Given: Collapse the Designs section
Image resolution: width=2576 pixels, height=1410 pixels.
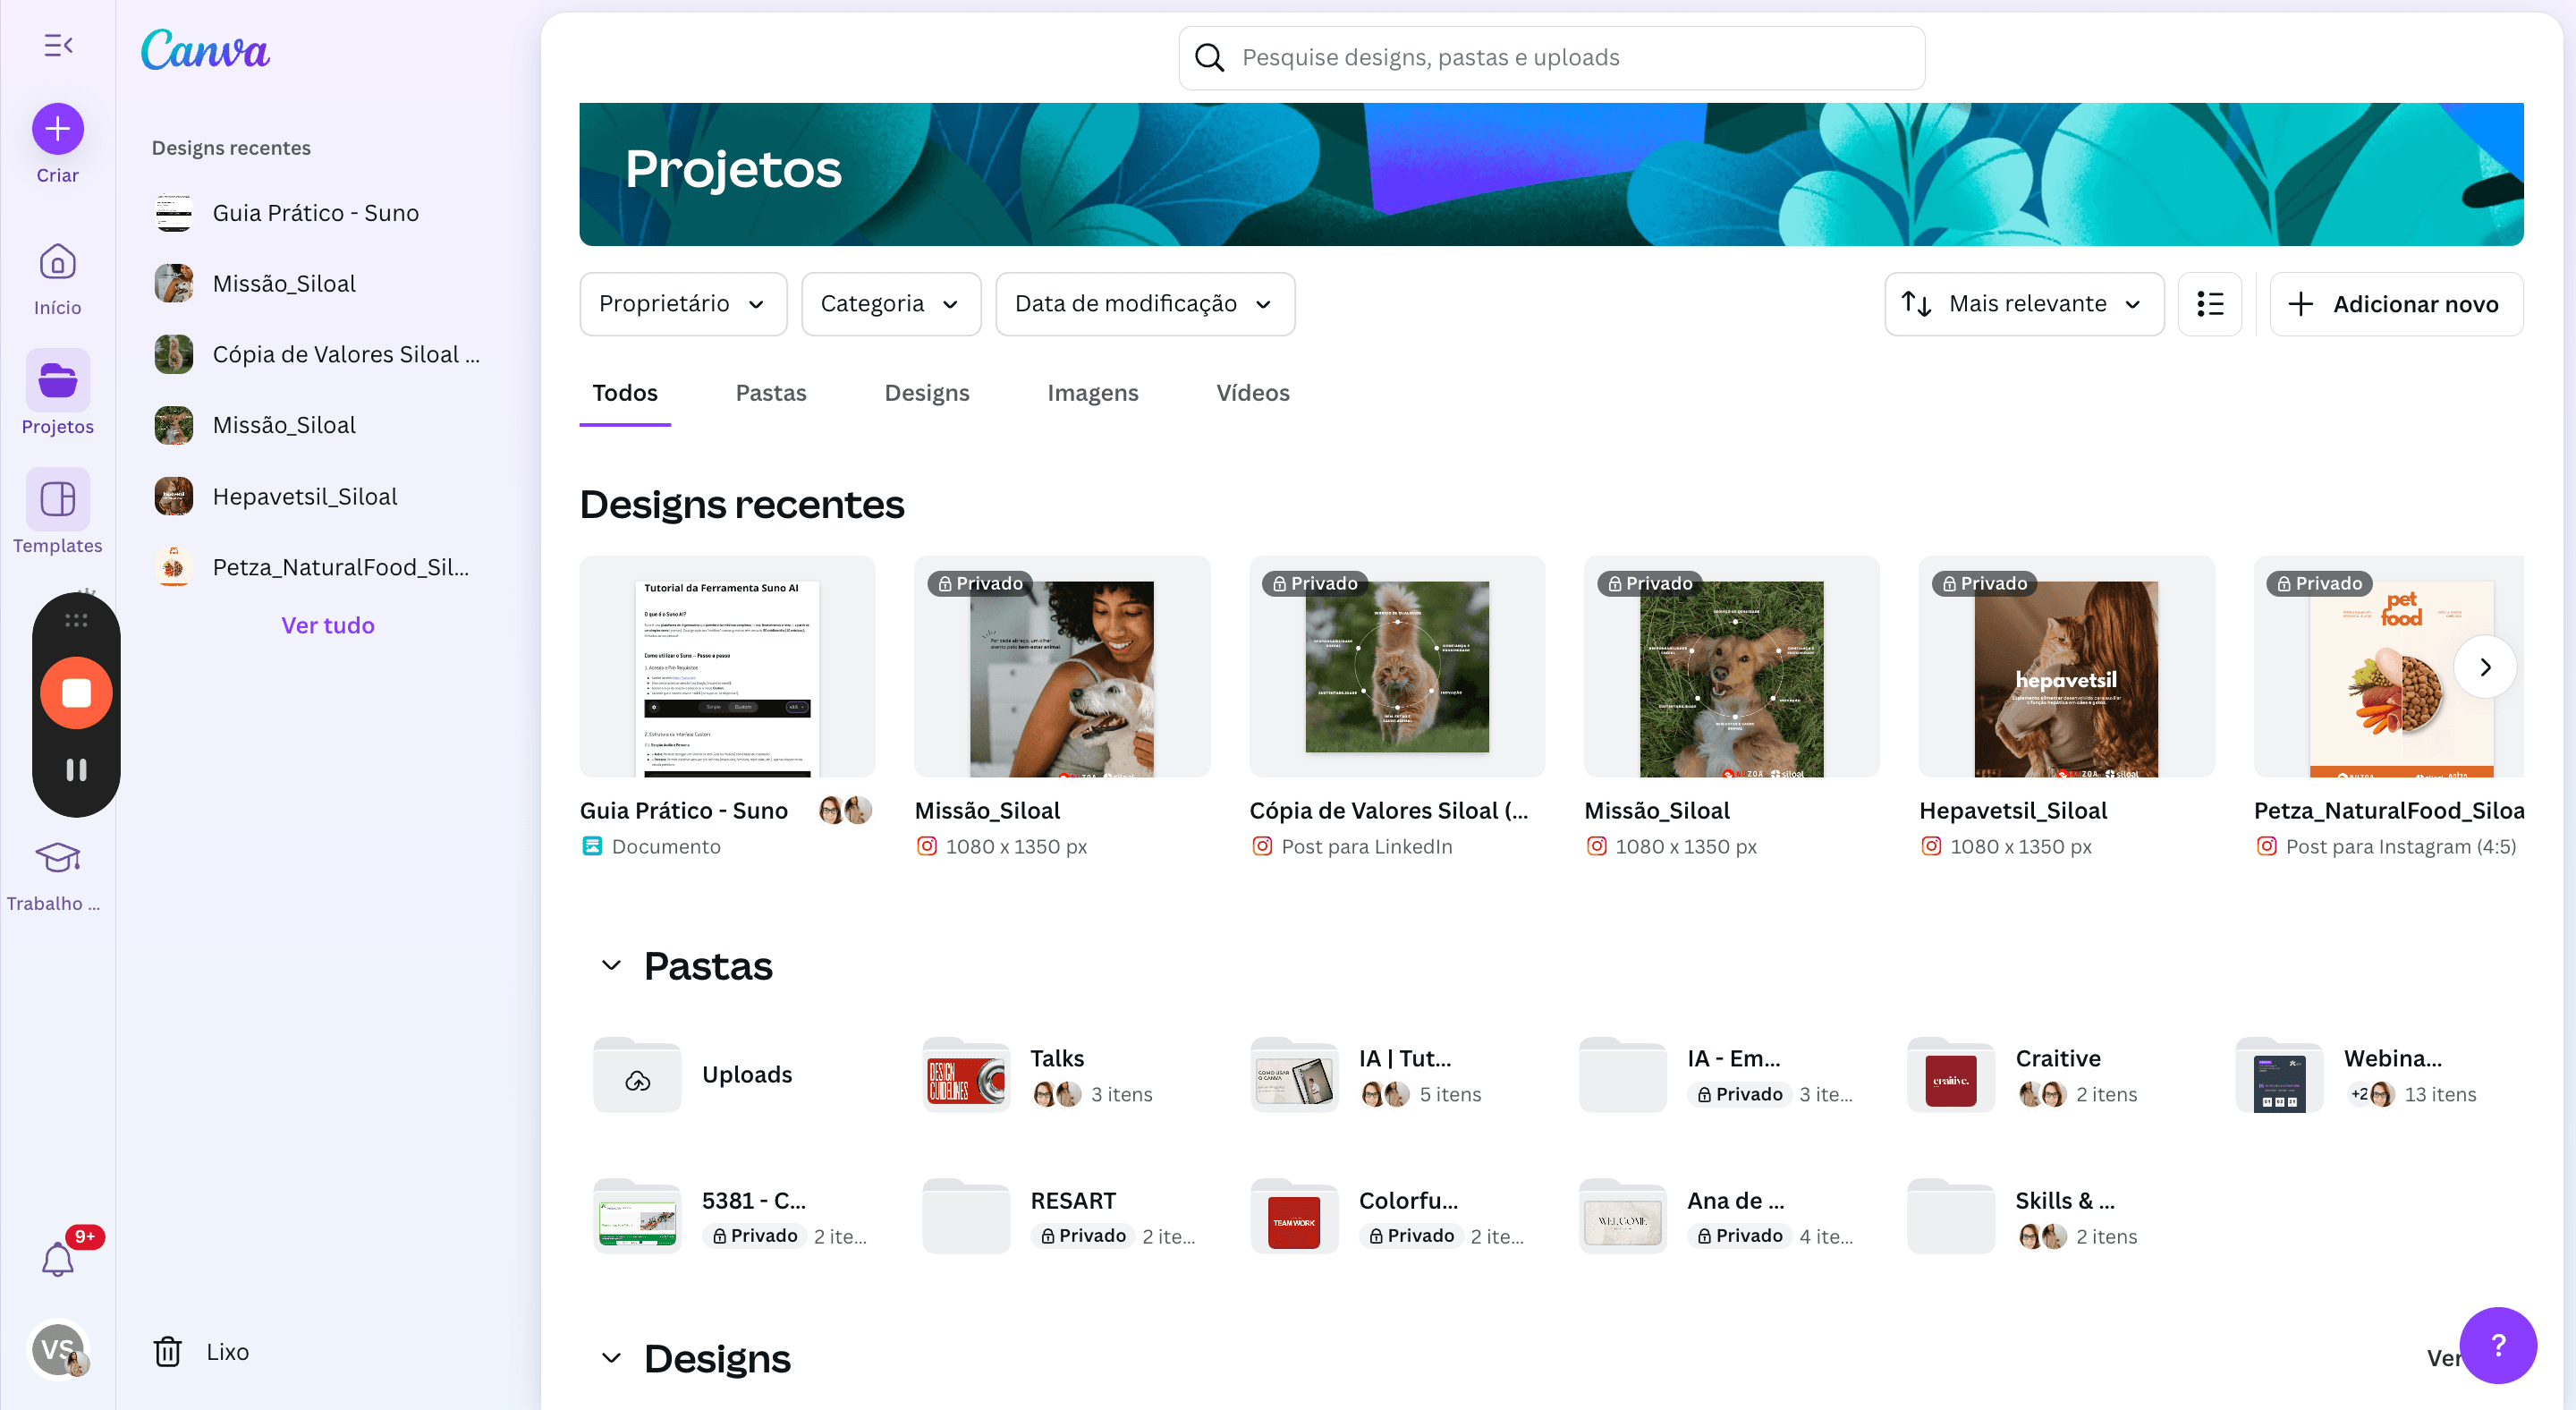Looking at the screenshot, I should pos(611,1358).
